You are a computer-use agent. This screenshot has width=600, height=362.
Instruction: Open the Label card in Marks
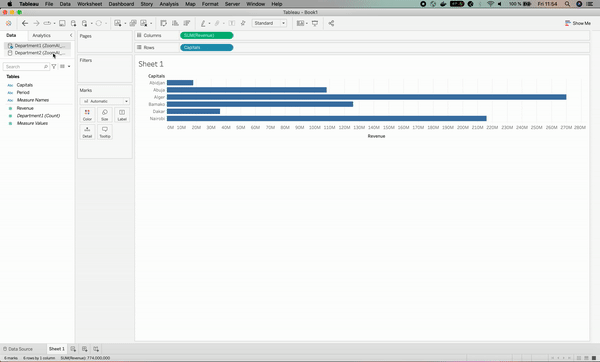[122, 115]
